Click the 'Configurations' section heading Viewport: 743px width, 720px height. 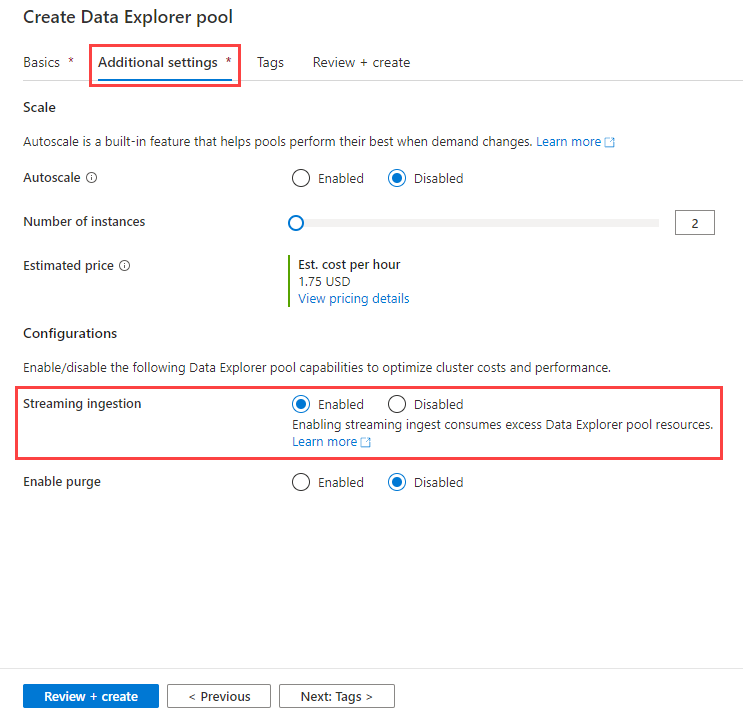tap(70, 334)
